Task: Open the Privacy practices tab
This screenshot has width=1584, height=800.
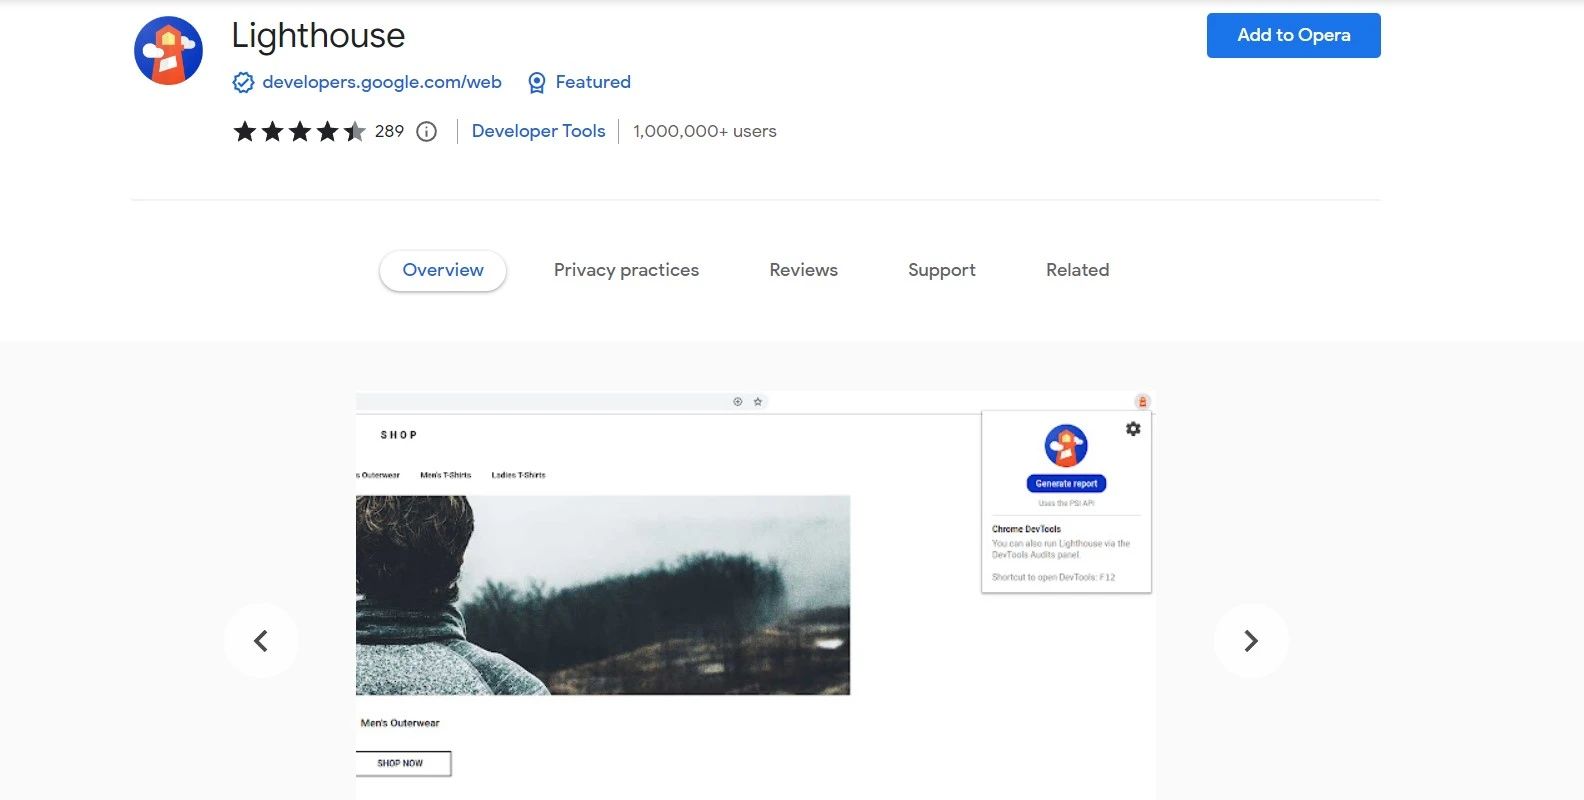Action: [626, 271]
